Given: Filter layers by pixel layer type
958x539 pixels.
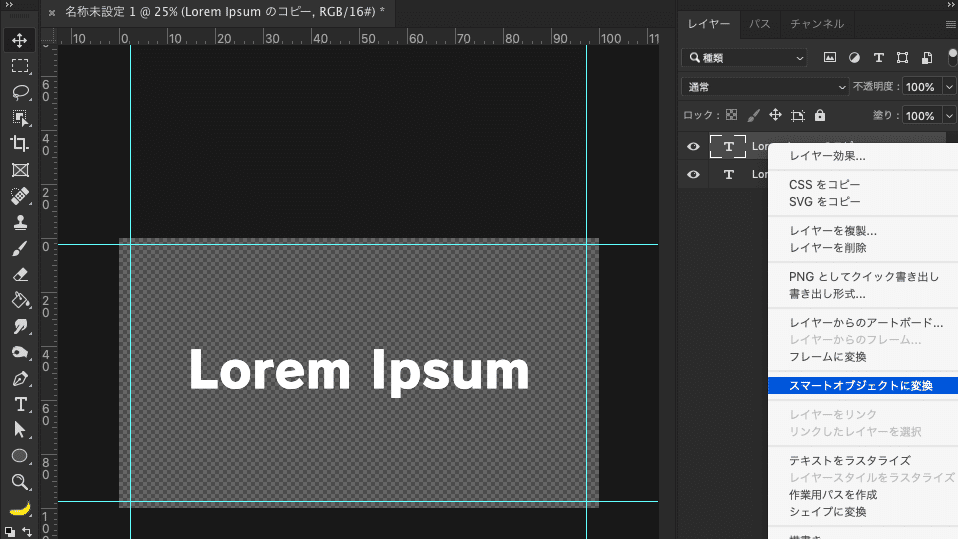Looking at the screenshot, I should click(830, 57).
